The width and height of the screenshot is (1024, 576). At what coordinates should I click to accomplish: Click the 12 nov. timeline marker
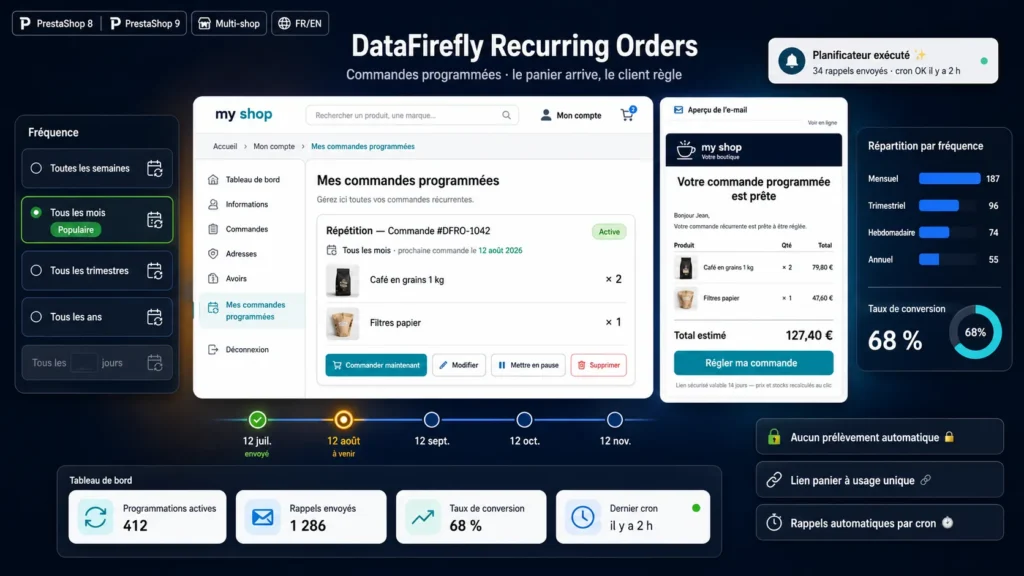tap(615, 420)
